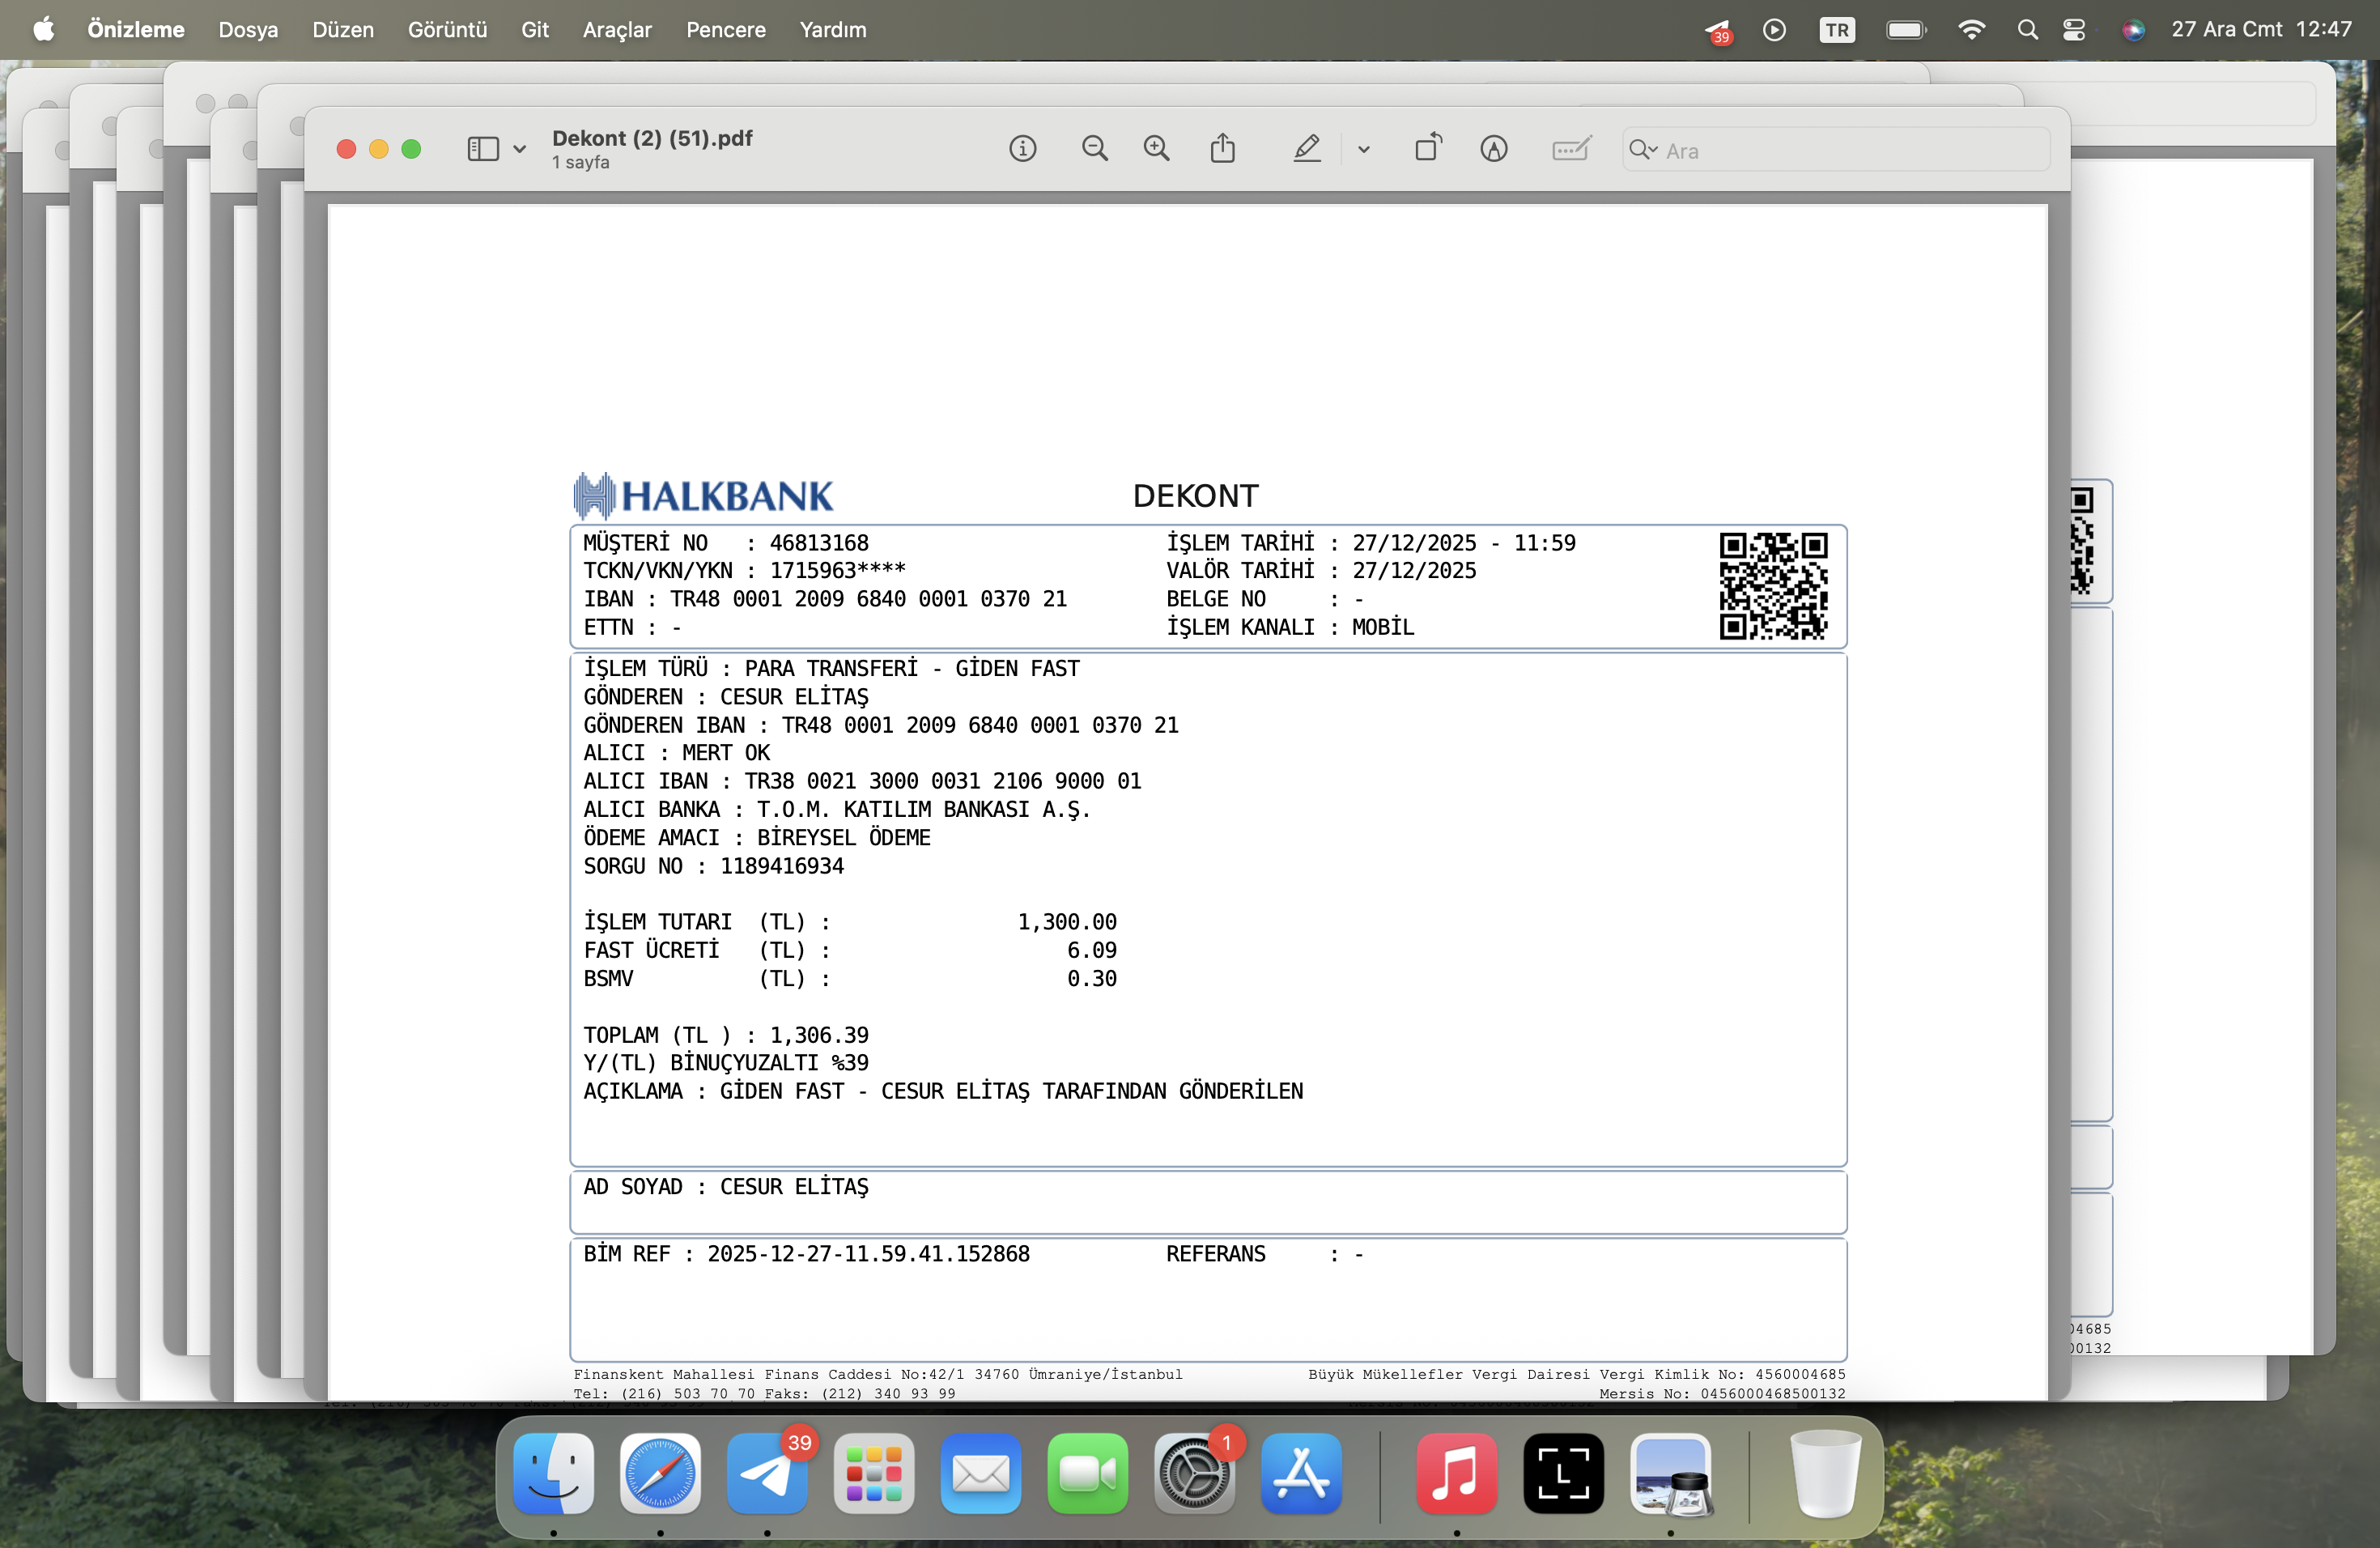Click the FAST fee value 6.09
2380x1548 pixels.
point(1092,950)
